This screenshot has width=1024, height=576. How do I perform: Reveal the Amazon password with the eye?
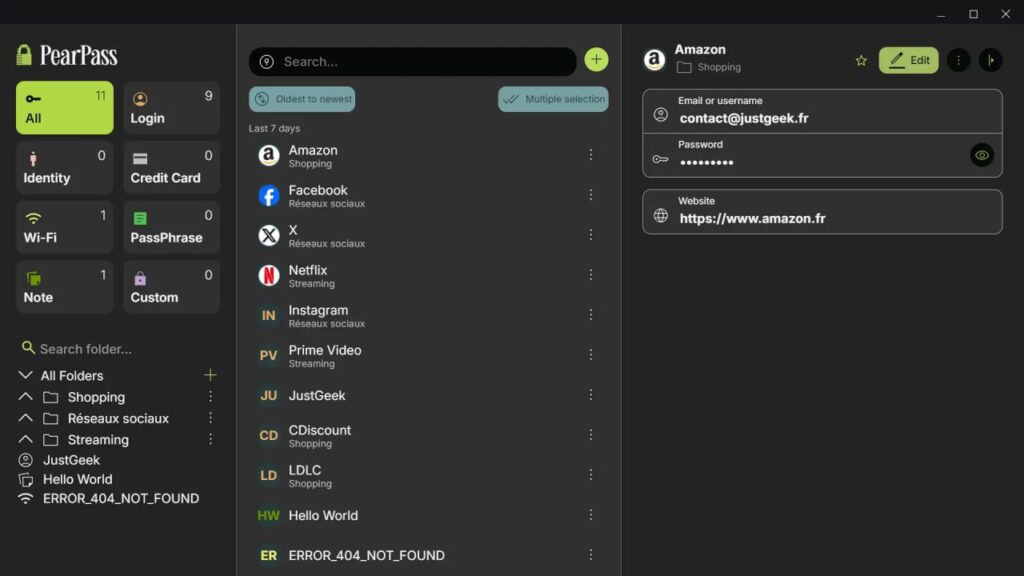983,156
